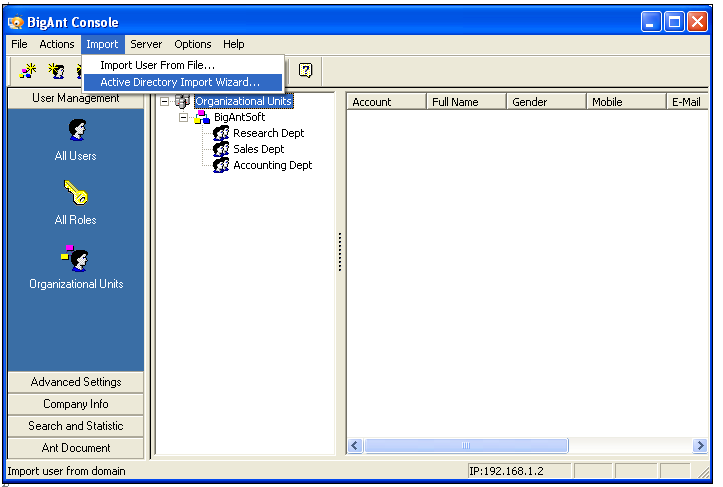The image size is (723, 487).
Task: Open the Actions menu
Action: [57, 44]
